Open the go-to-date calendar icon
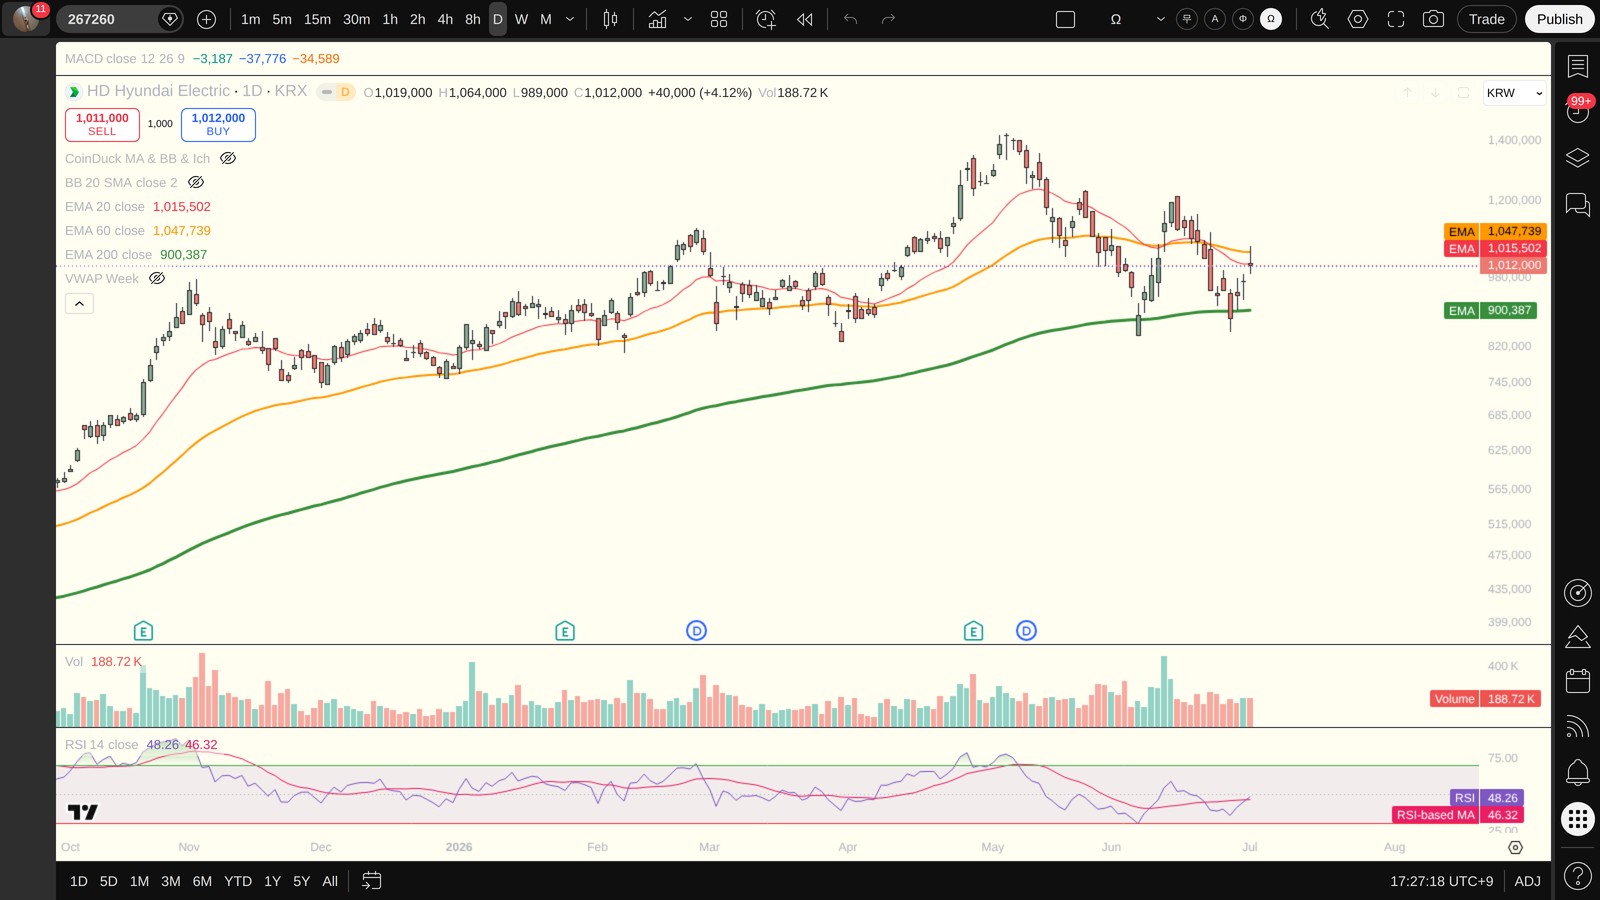The width and height of the screenshot is (1600, 900). click(372, 881)
